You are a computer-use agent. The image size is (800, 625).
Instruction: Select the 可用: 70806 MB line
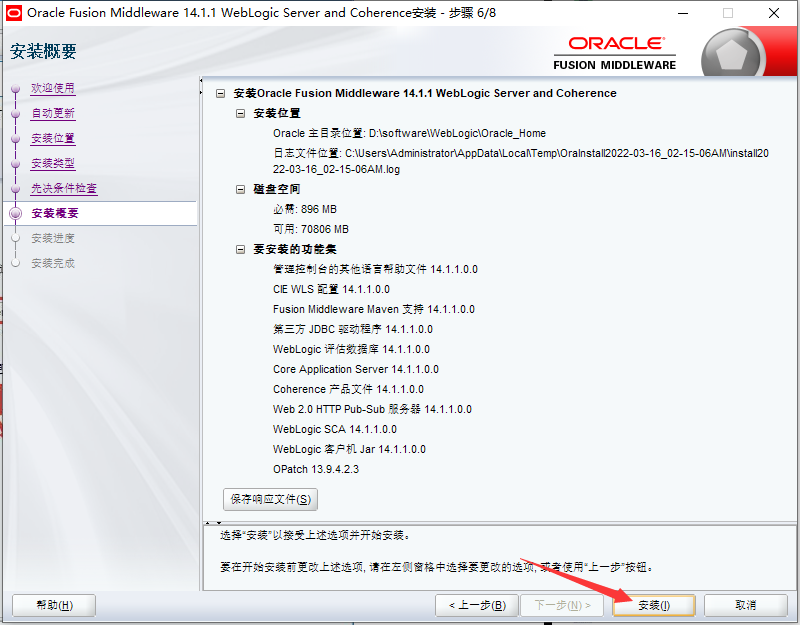click(311, 230)
